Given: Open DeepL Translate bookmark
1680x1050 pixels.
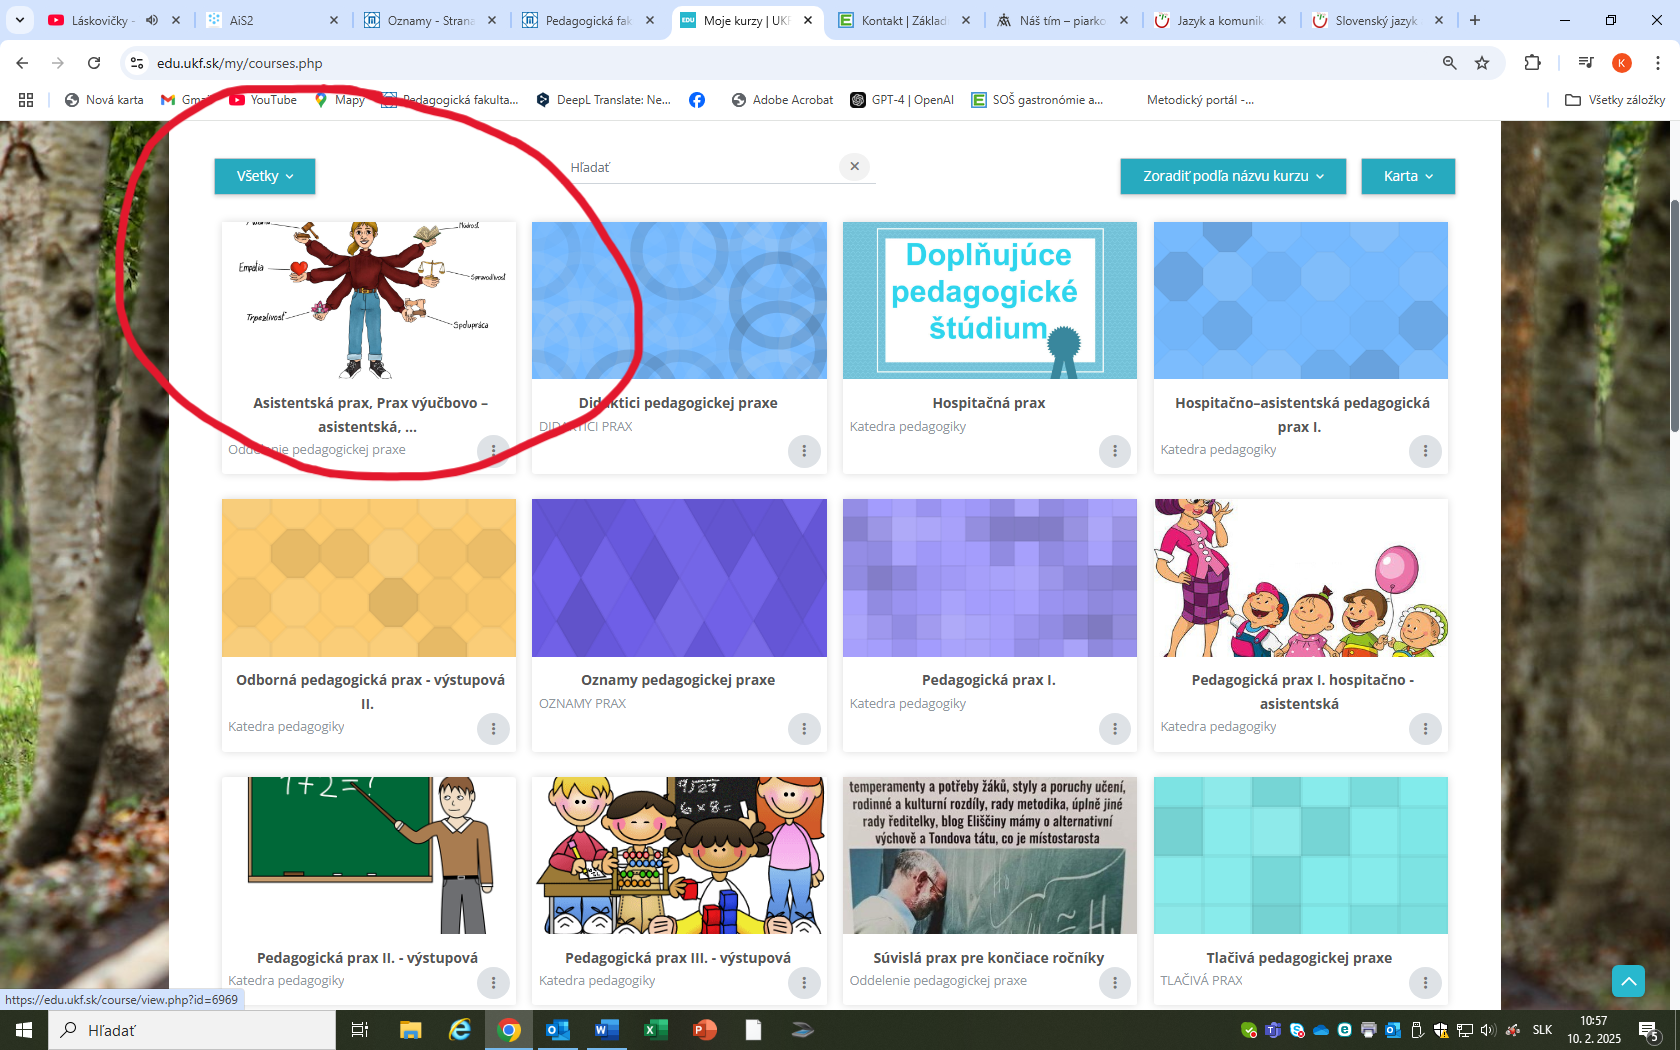Looking at the screenshot, I should pyautogui.click(x=603, y=100).
